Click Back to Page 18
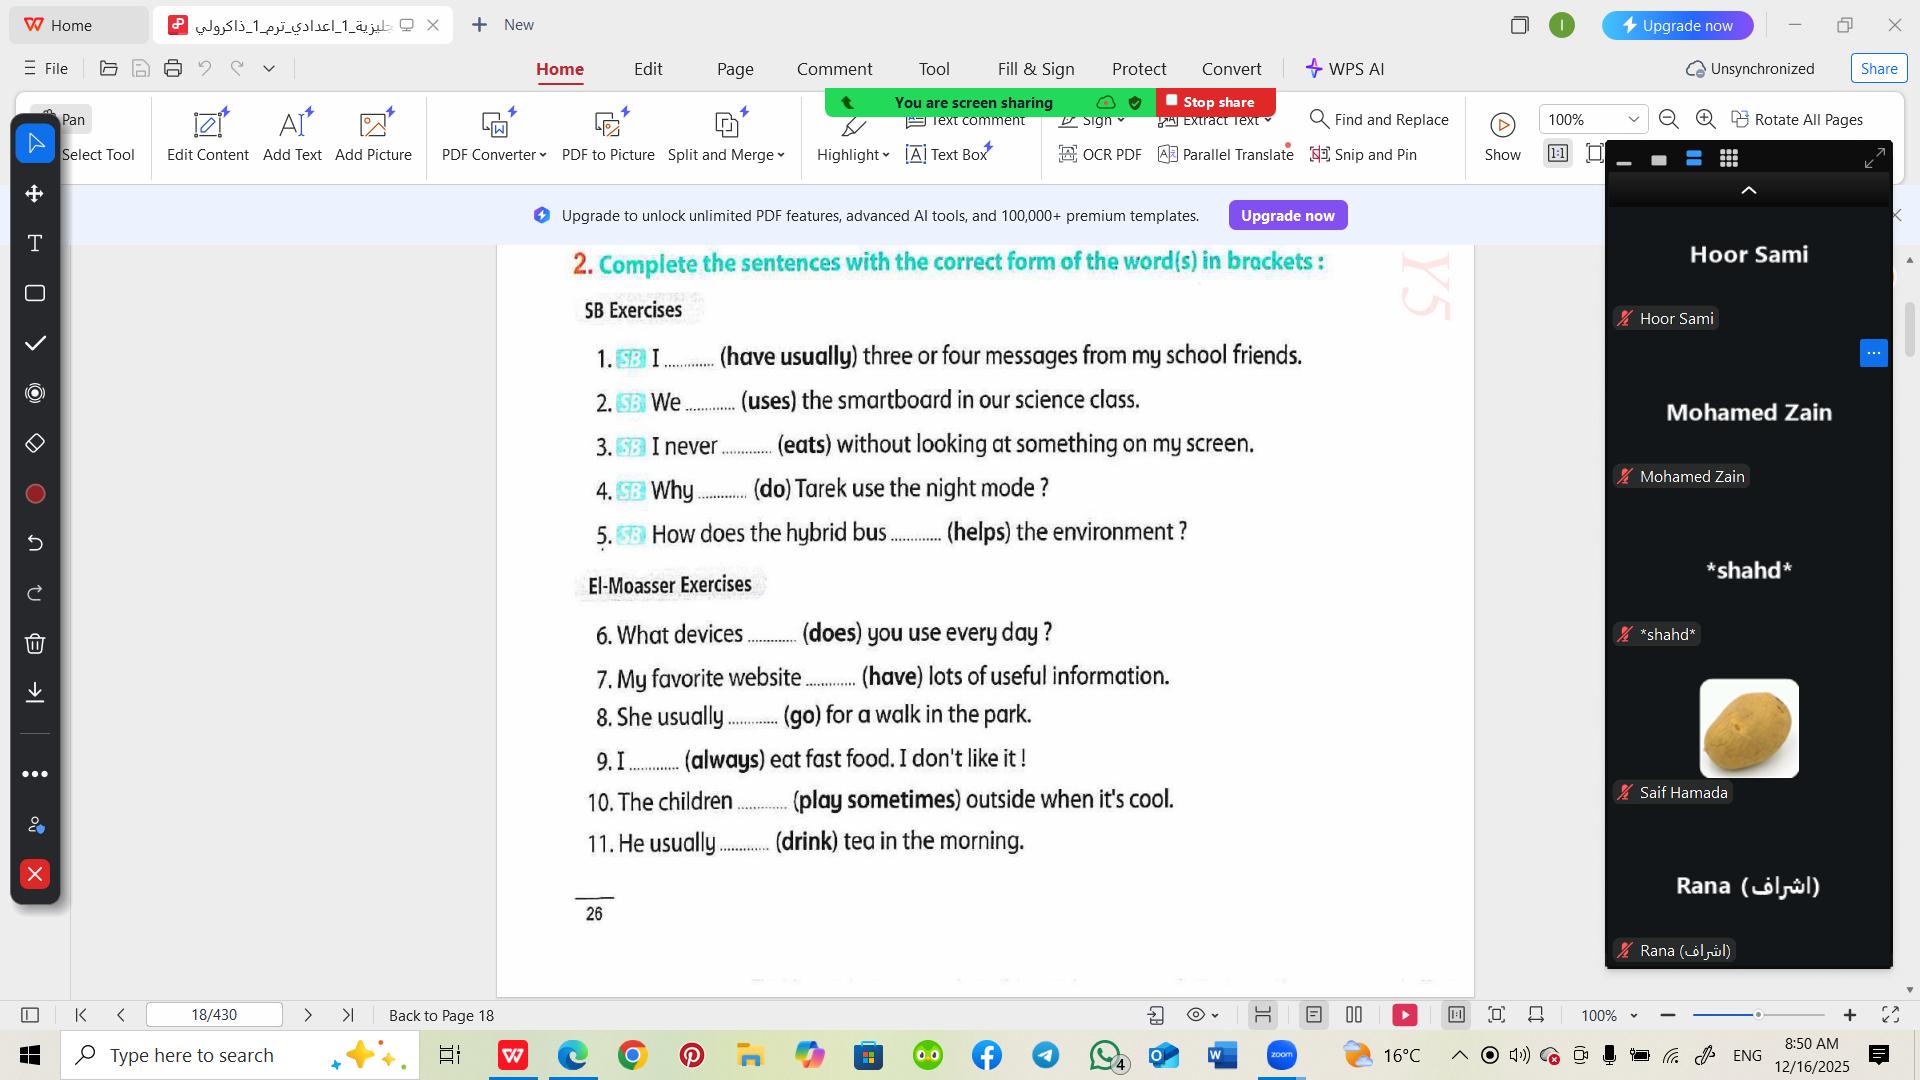The height and width of the screenshot is (1080, 1920). point(442,1016)
